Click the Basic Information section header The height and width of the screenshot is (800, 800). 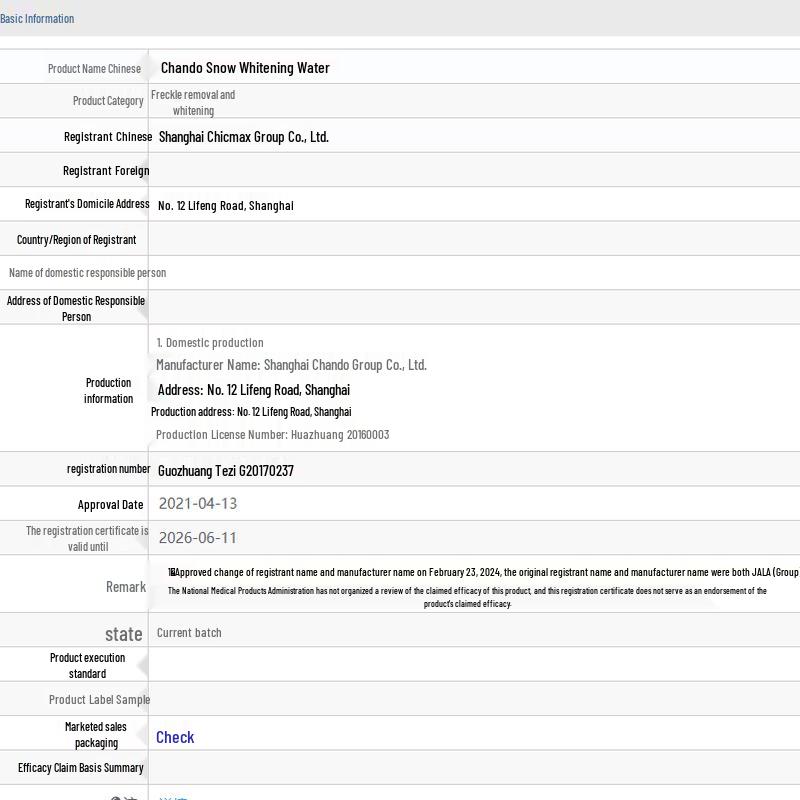(x=37, y=18)
